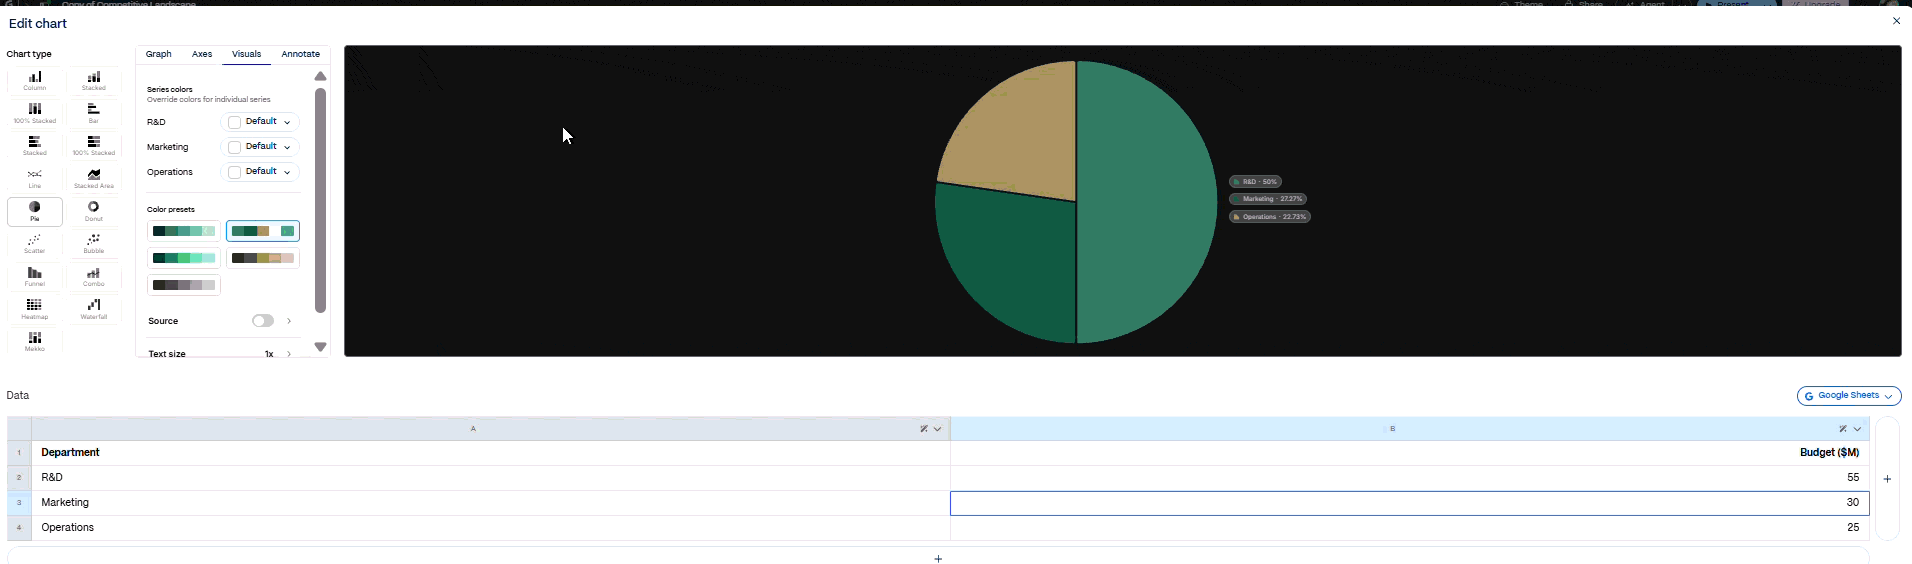This screenshot has width=1912, height=564.
Task: Select the Marketing cell in column A
Action: 491,503
